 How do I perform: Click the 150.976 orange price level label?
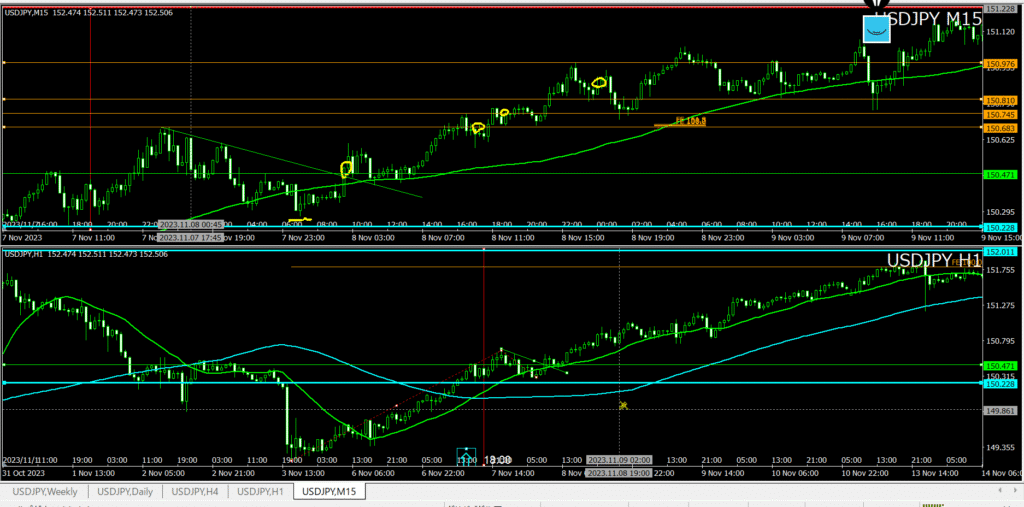[1002, 64]
